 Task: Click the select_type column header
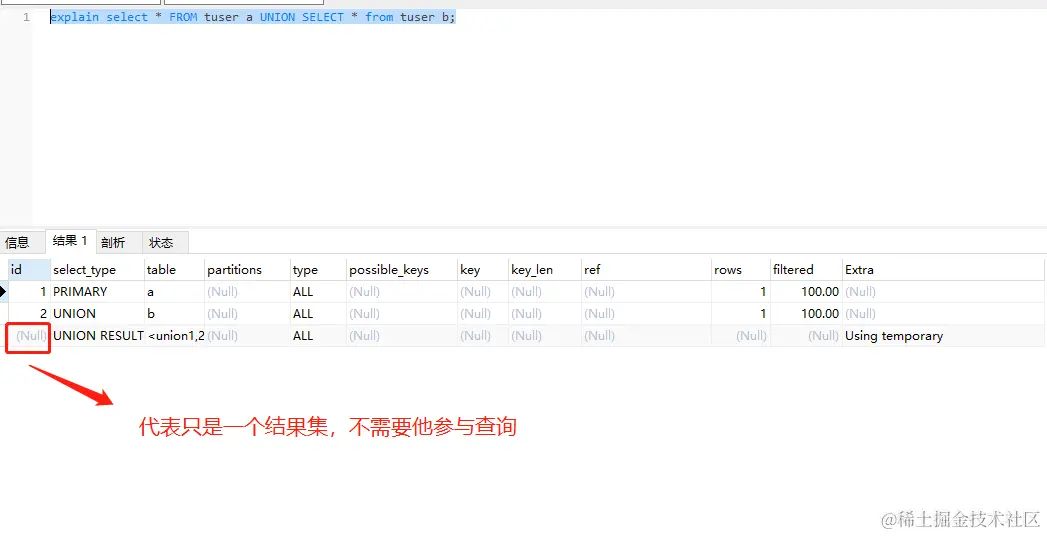tap(97, 270)
